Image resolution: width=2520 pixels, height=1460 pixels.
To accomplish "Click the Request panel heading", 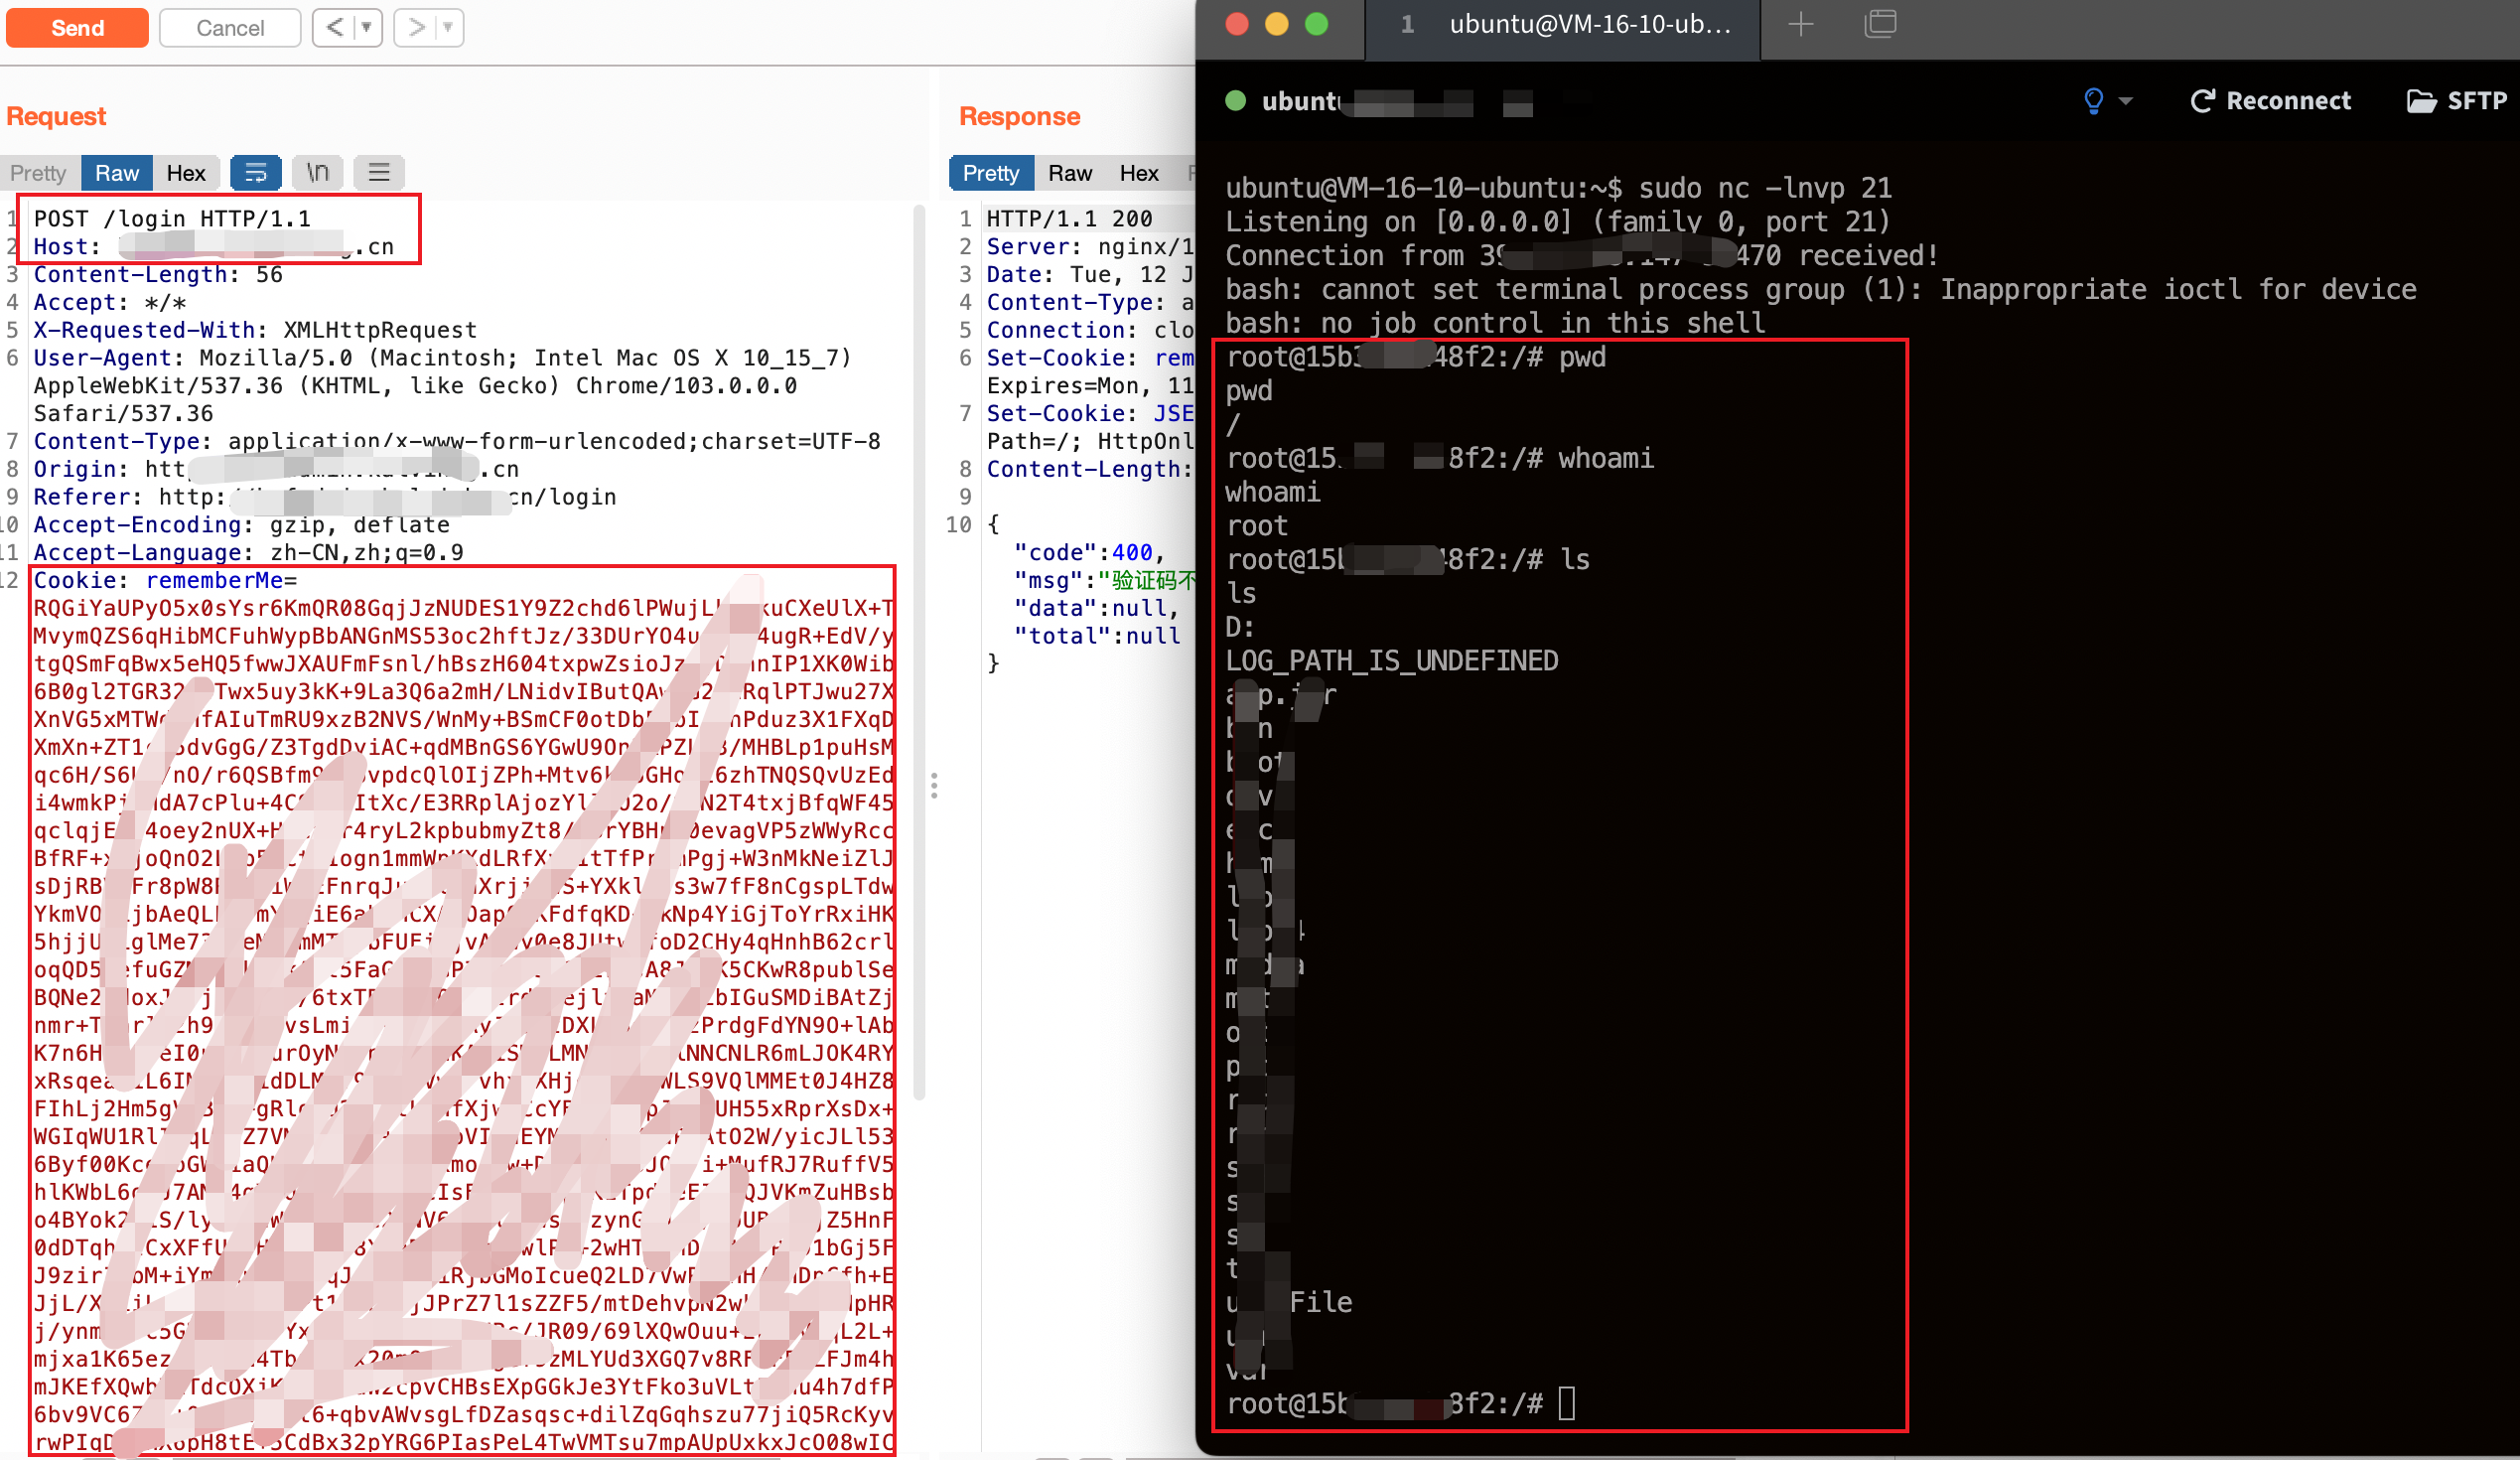I will [x=56, y=116].
